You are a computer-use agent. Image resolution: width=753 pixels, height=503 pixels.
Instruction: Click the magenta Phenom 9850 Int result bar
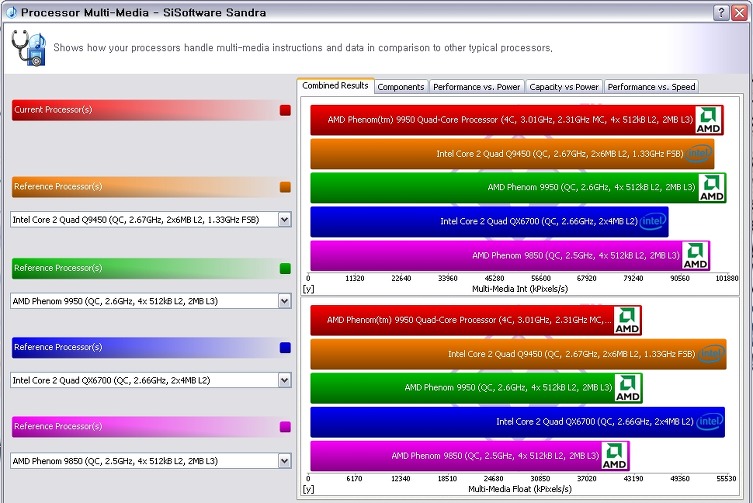point(510,256)
